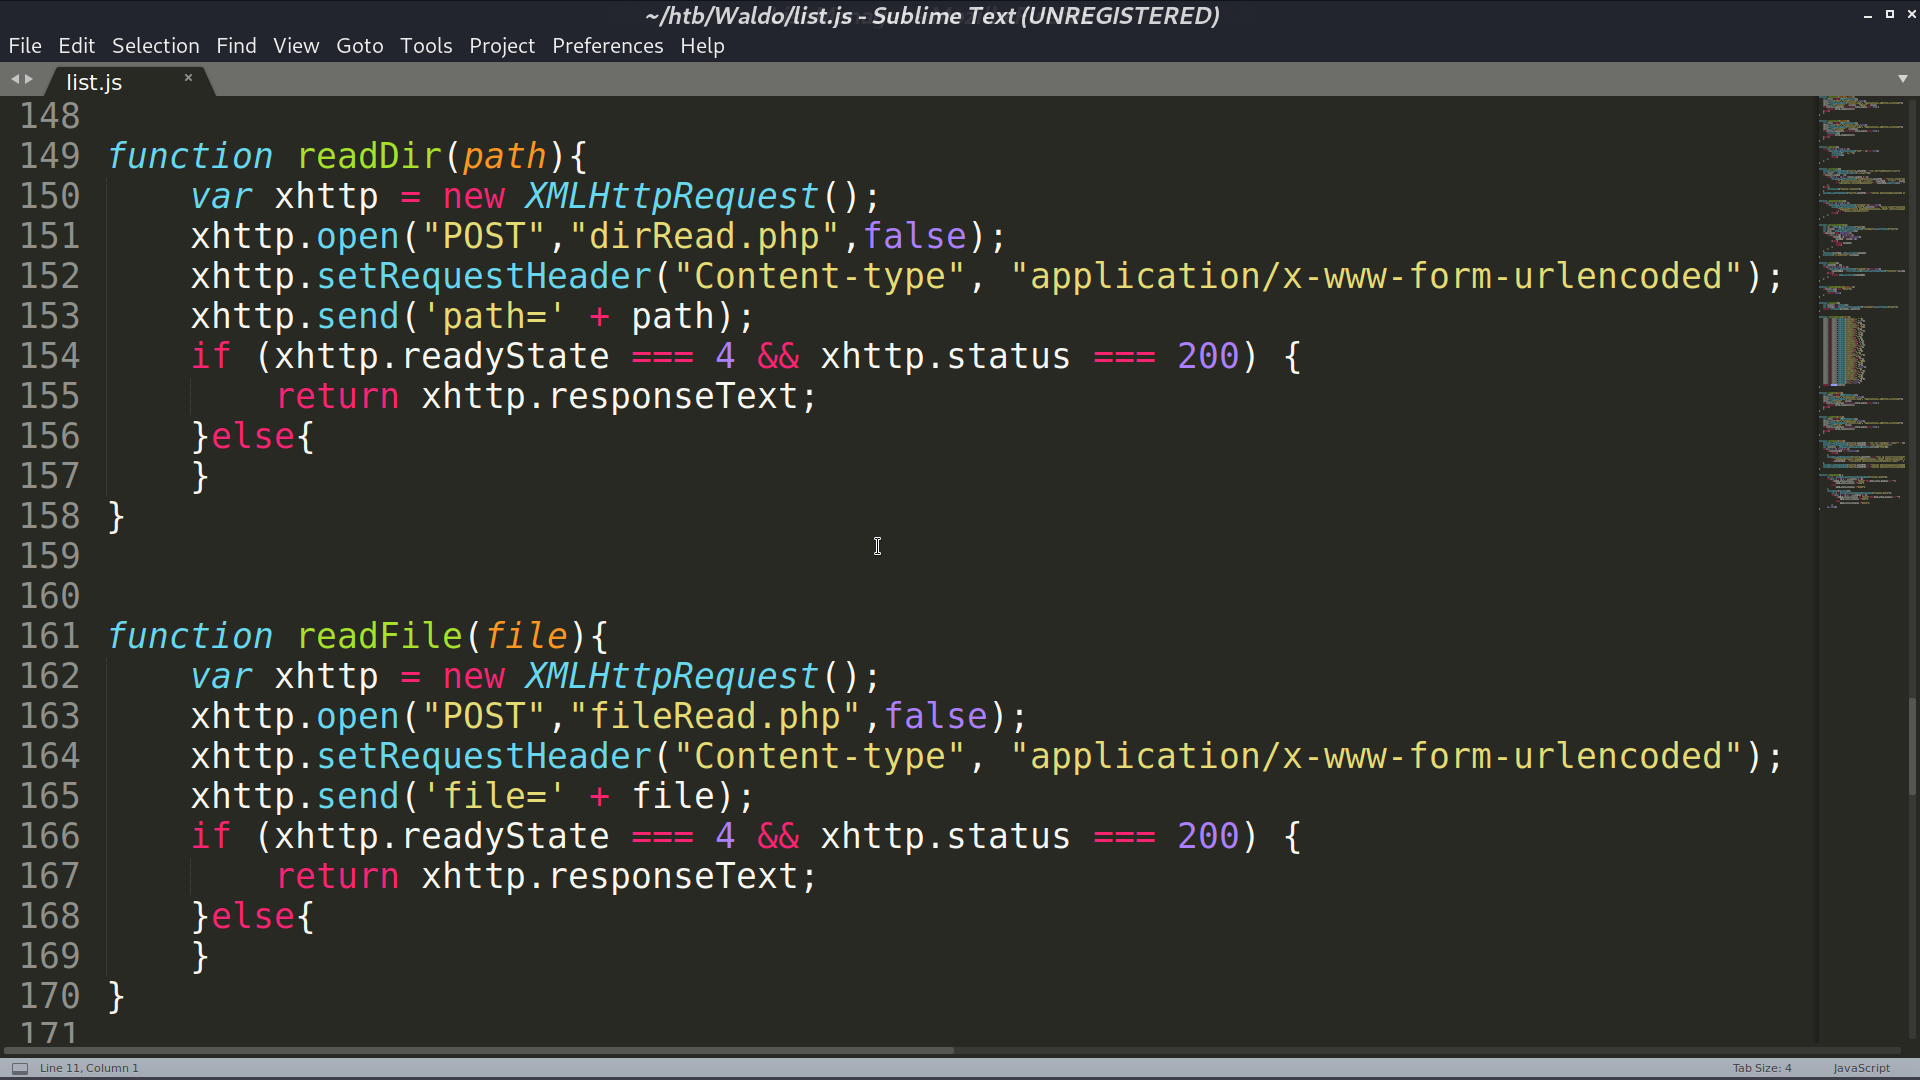The height and width of the screenshot is (1080, 1920).
Task: Click the "dirRead.php" string
Action: pos(704,236)
